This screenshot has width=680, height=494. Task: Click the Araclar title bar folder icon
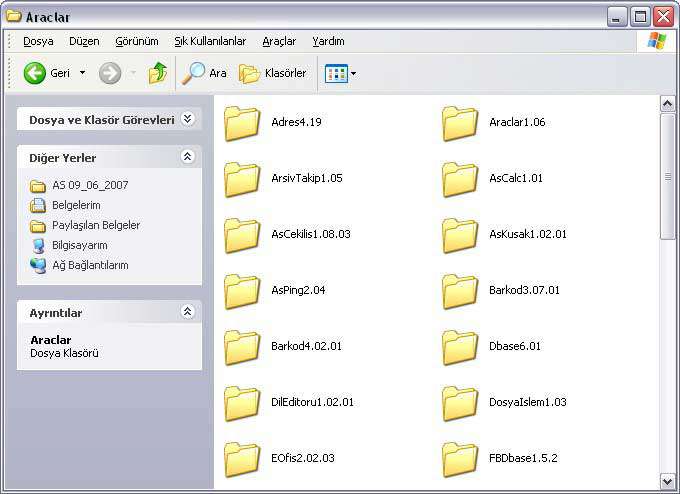14,16
